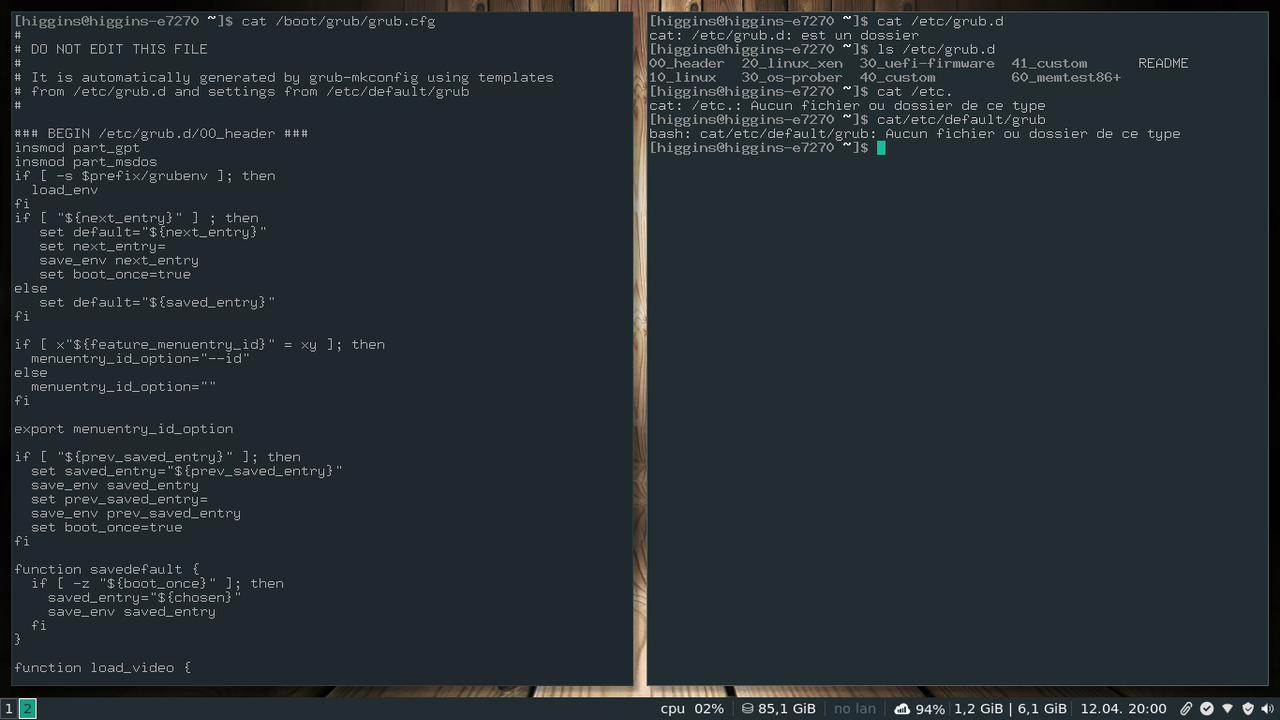The width and height of the screenshot is (1280, 720).
Task: Click '41_custom' in the ls output
Action: pos(1049,63)
